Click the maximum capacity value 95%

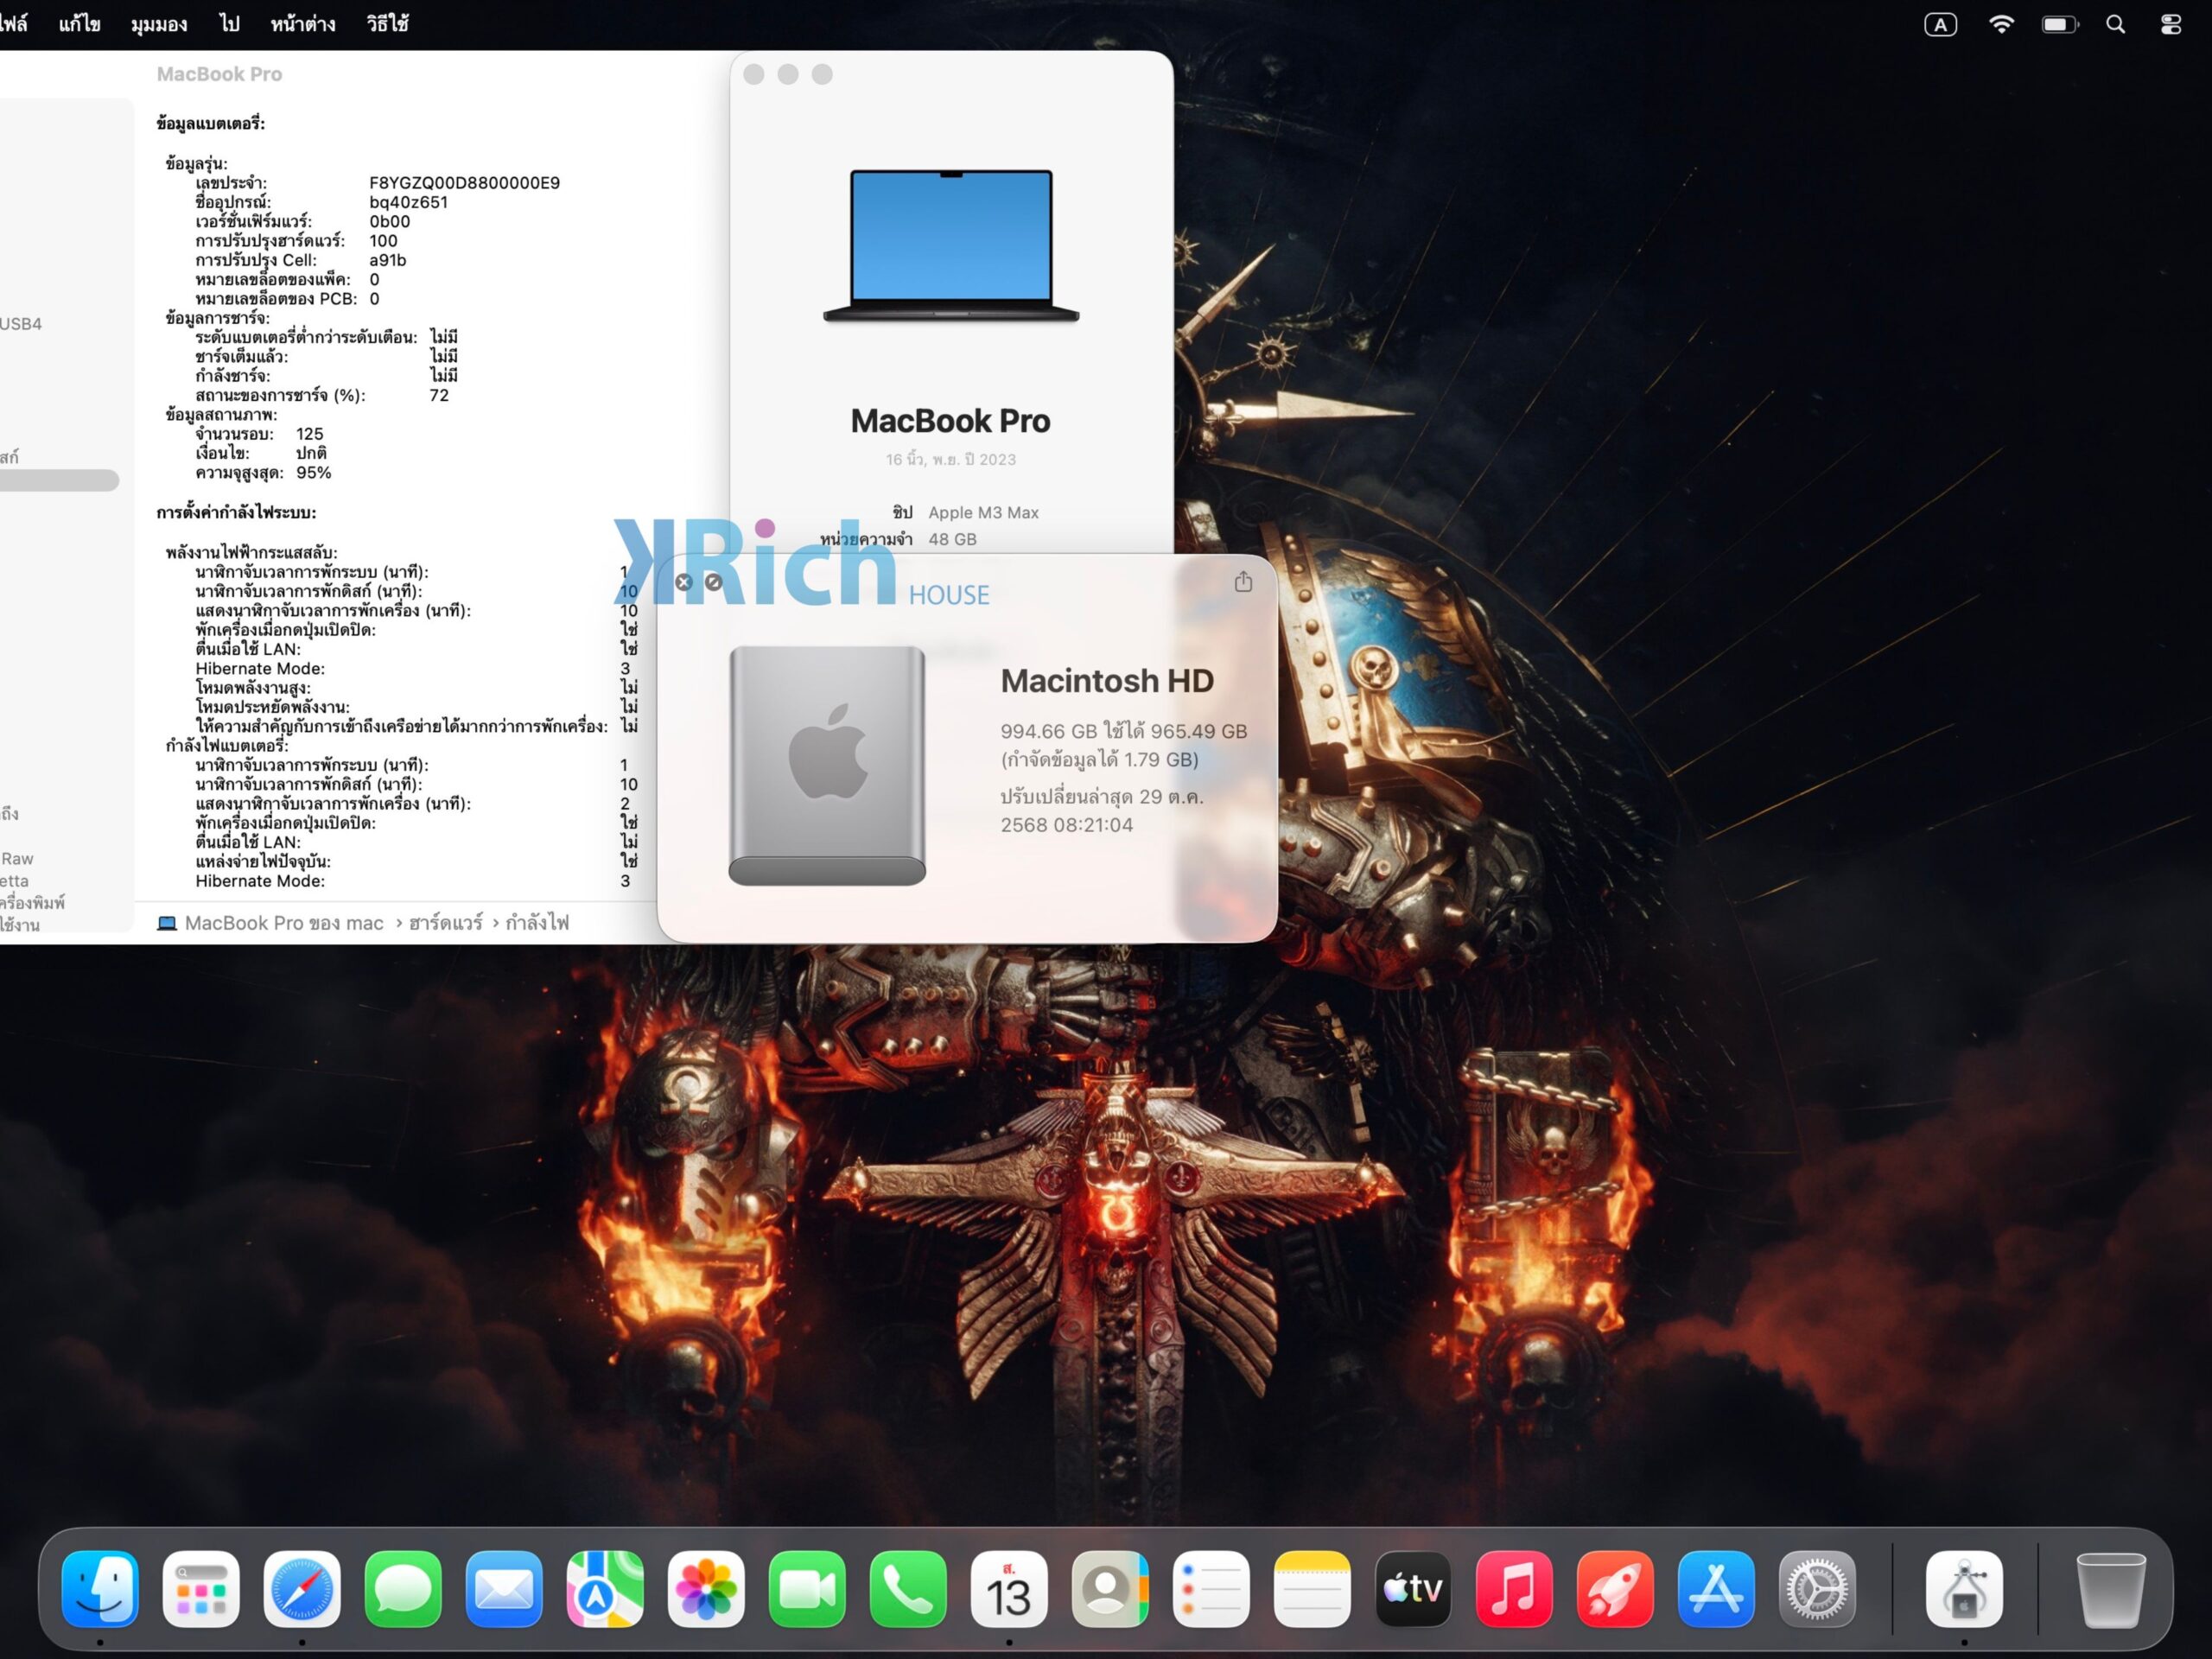click(x=313, y=473)
